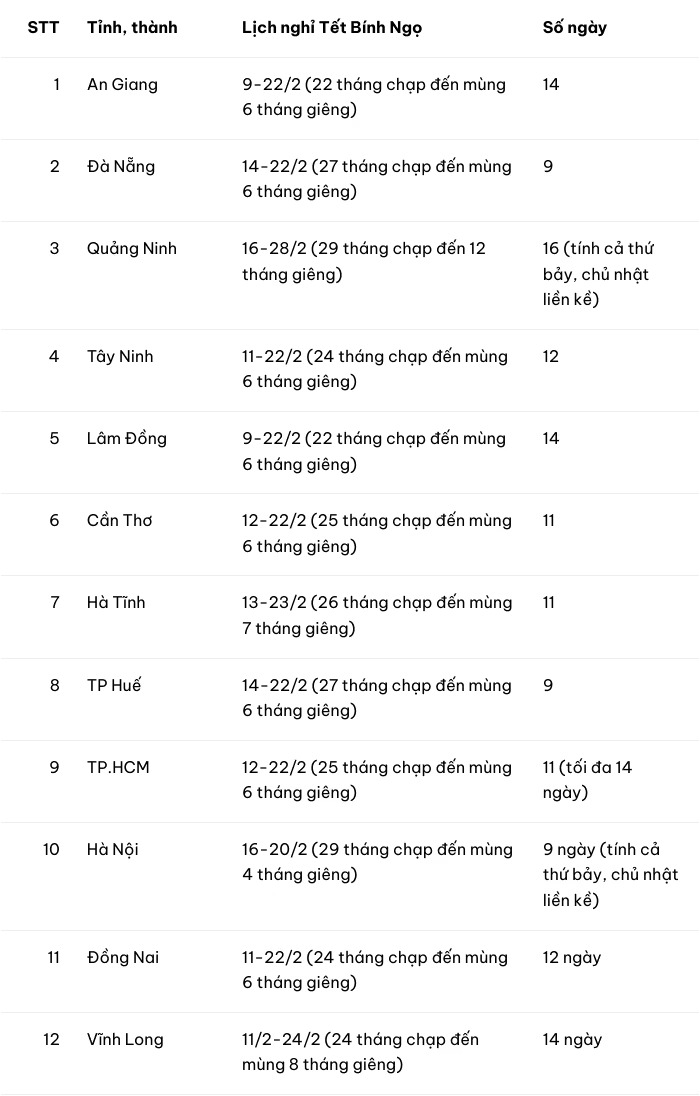Select the Đà Nẵng province cell

(x=121, y=166)
